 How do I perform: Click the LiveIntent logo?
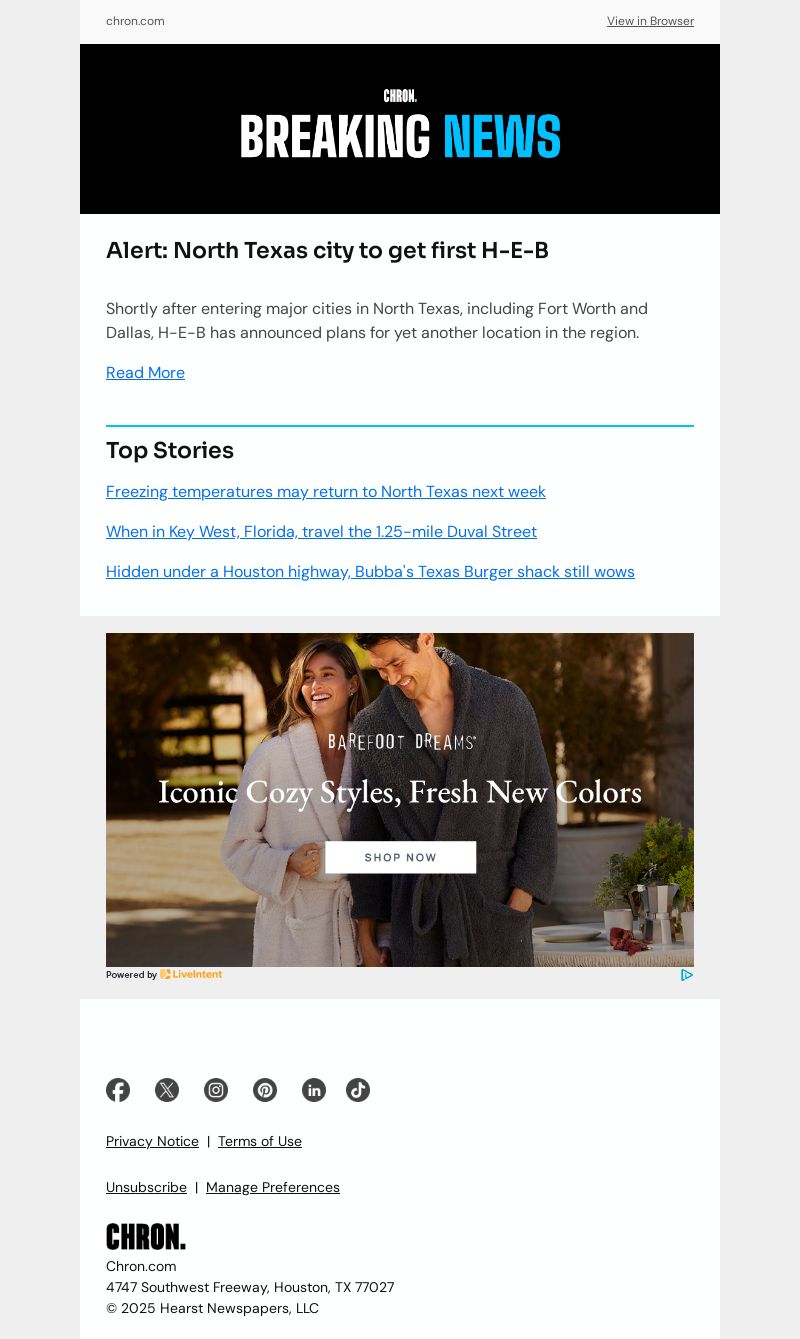point(191,974)
